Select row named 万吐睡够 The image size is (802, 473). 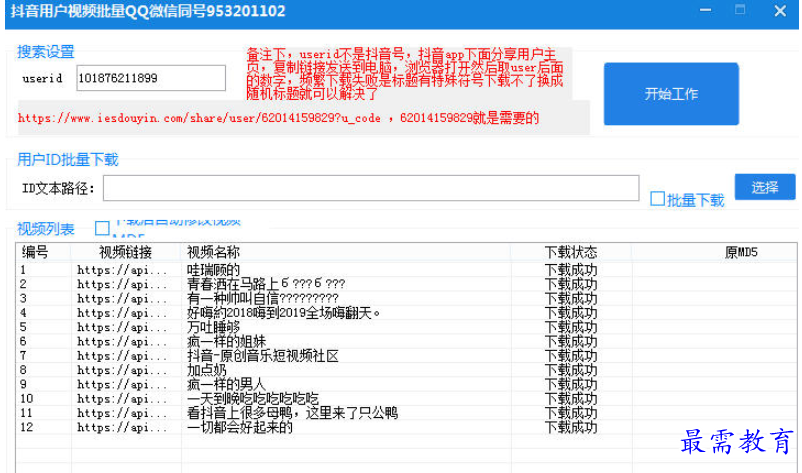point(407,327)
